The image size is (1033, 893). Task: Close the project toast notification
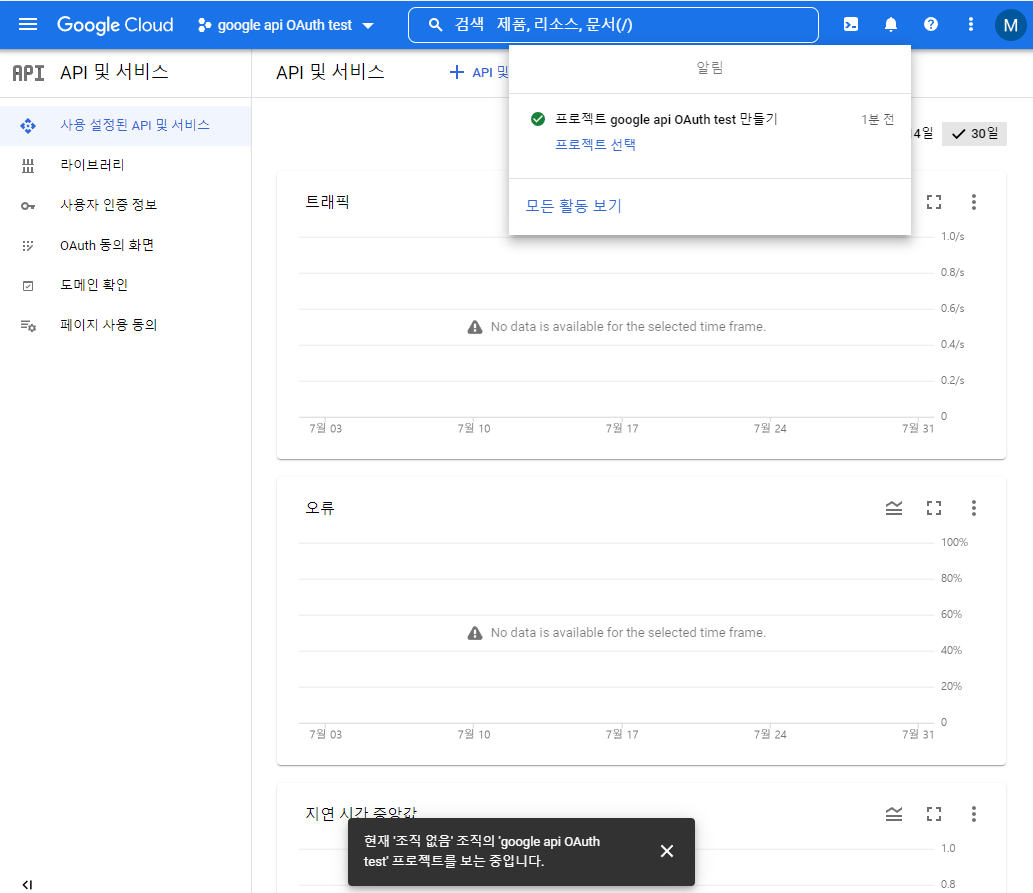tap(667, 851)
